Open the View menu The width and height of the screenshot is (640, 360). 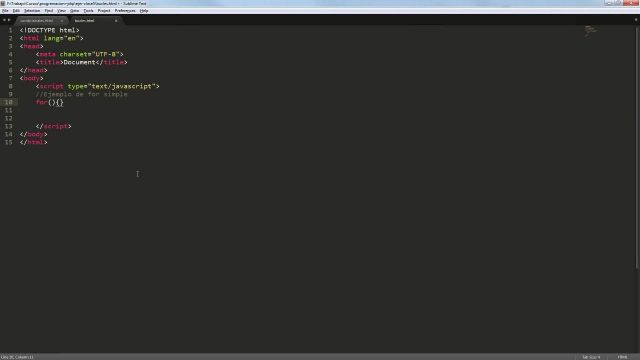click(61, 11)
